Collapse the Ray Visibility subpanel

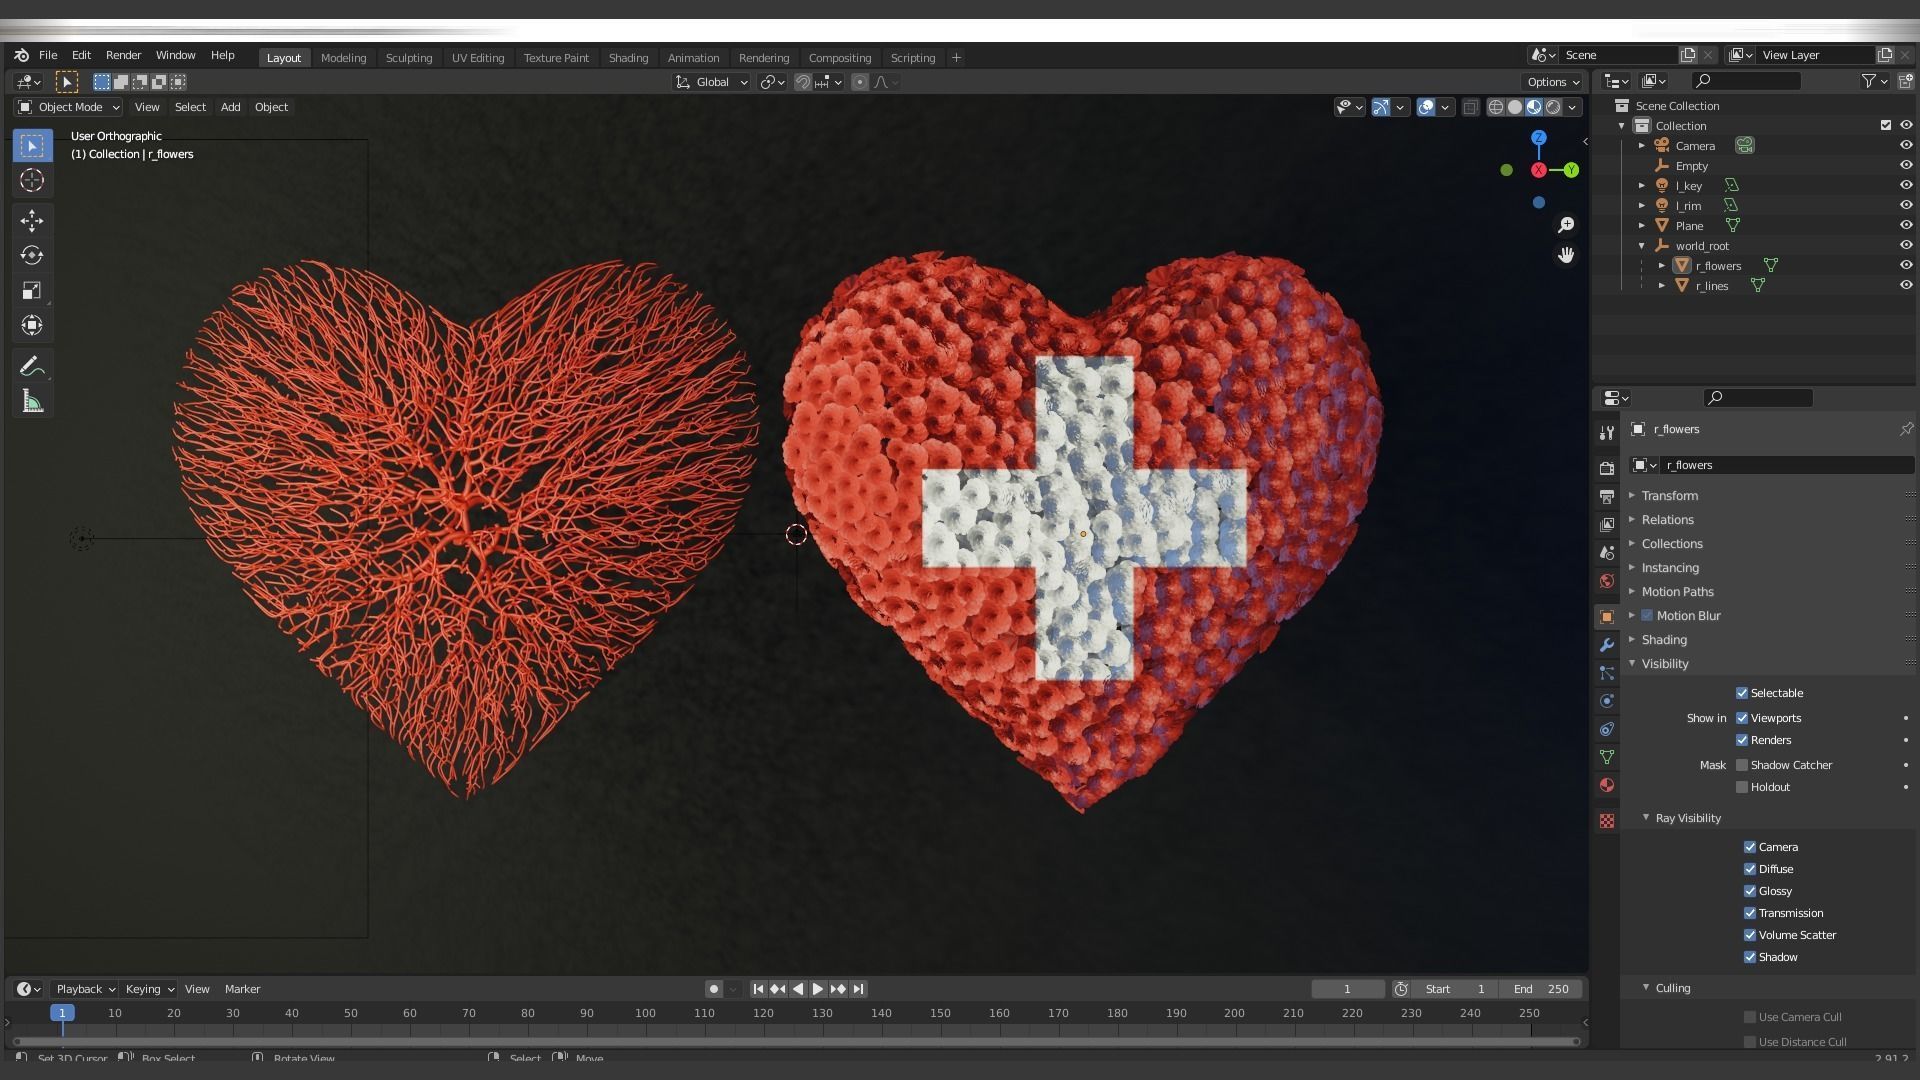tap(1687, 818)
